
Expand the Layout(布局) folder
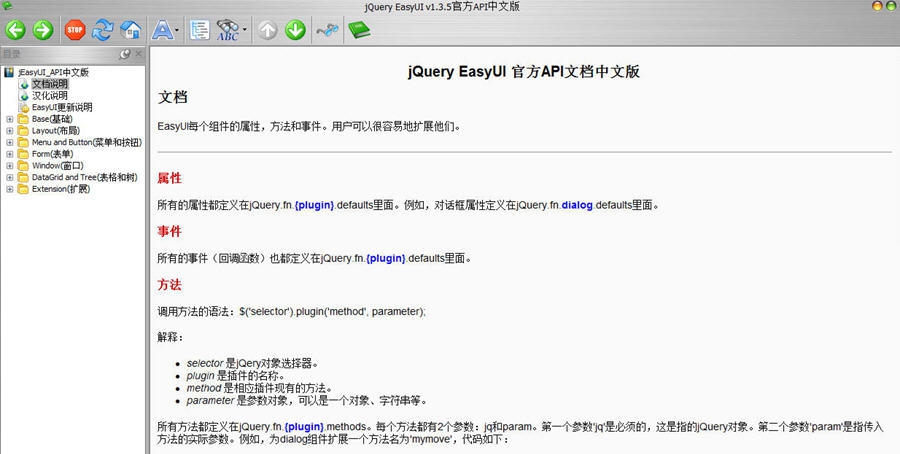click(x=9, y=131)
